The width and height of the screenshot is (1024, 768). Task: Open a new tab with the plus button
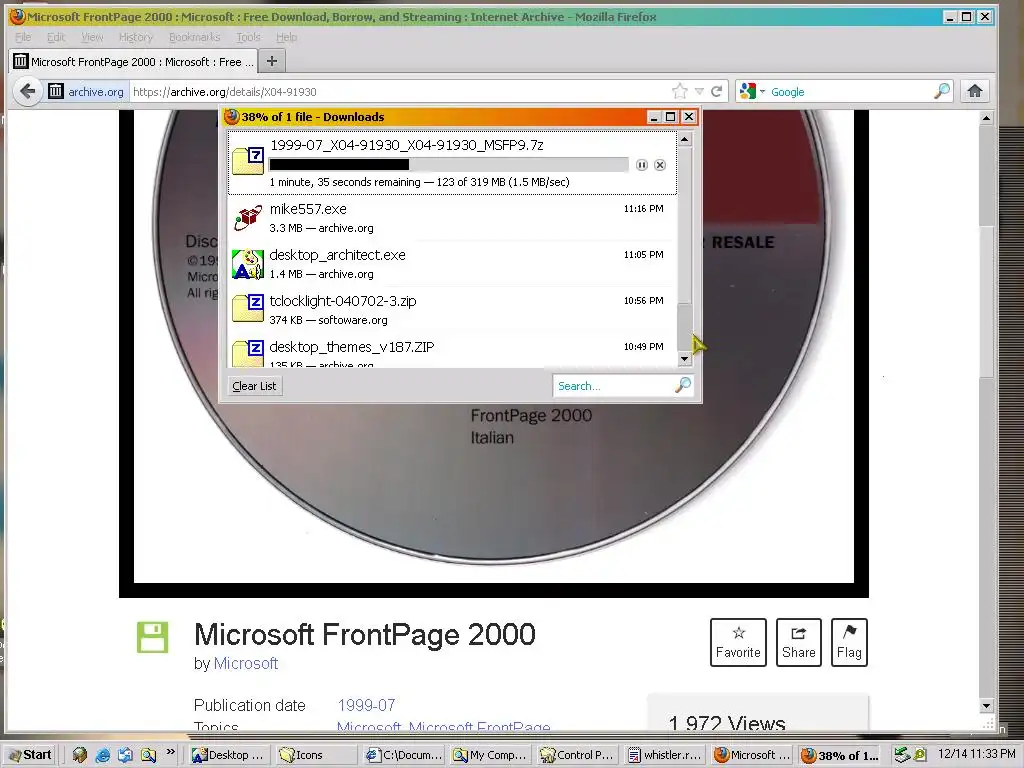tap(272, 61)
